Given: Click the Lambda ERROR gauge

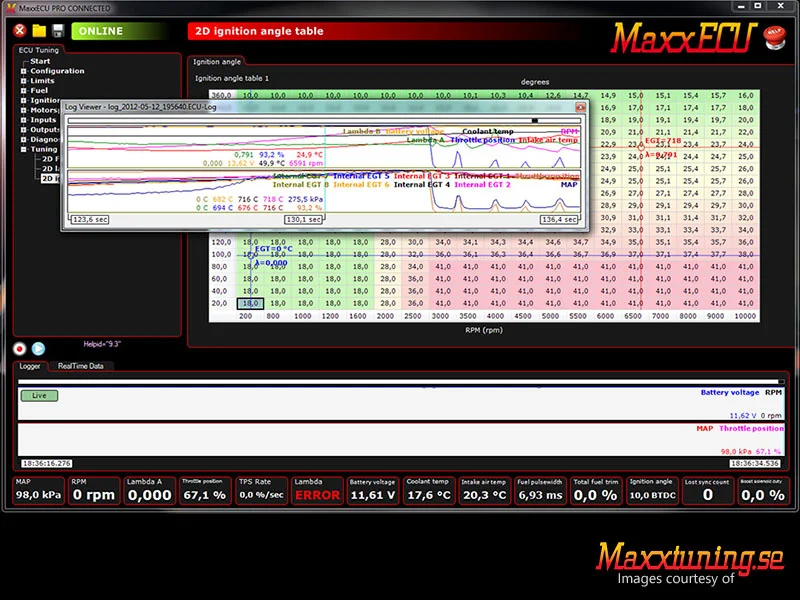Looking at the screenshot, I should click(317, 491).
